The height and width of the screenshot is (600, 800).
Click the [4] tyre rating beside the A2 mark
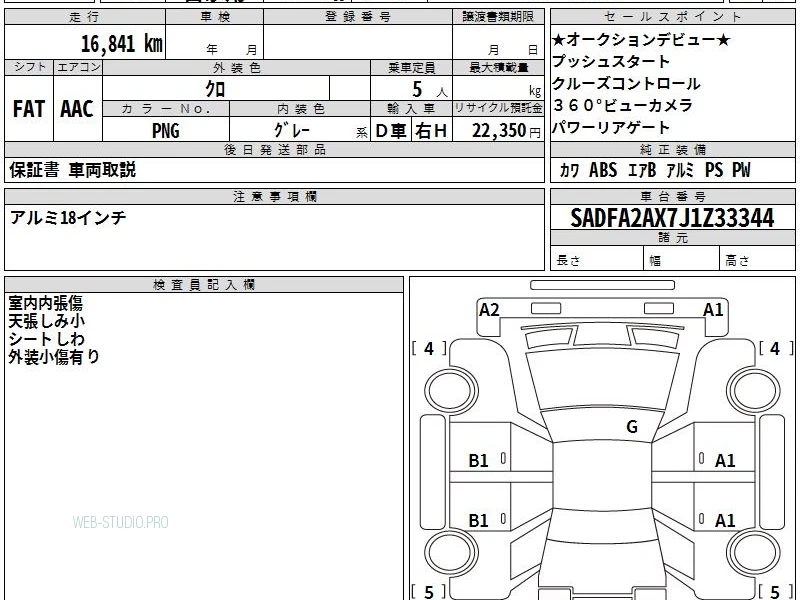click(x=429, y=348)
